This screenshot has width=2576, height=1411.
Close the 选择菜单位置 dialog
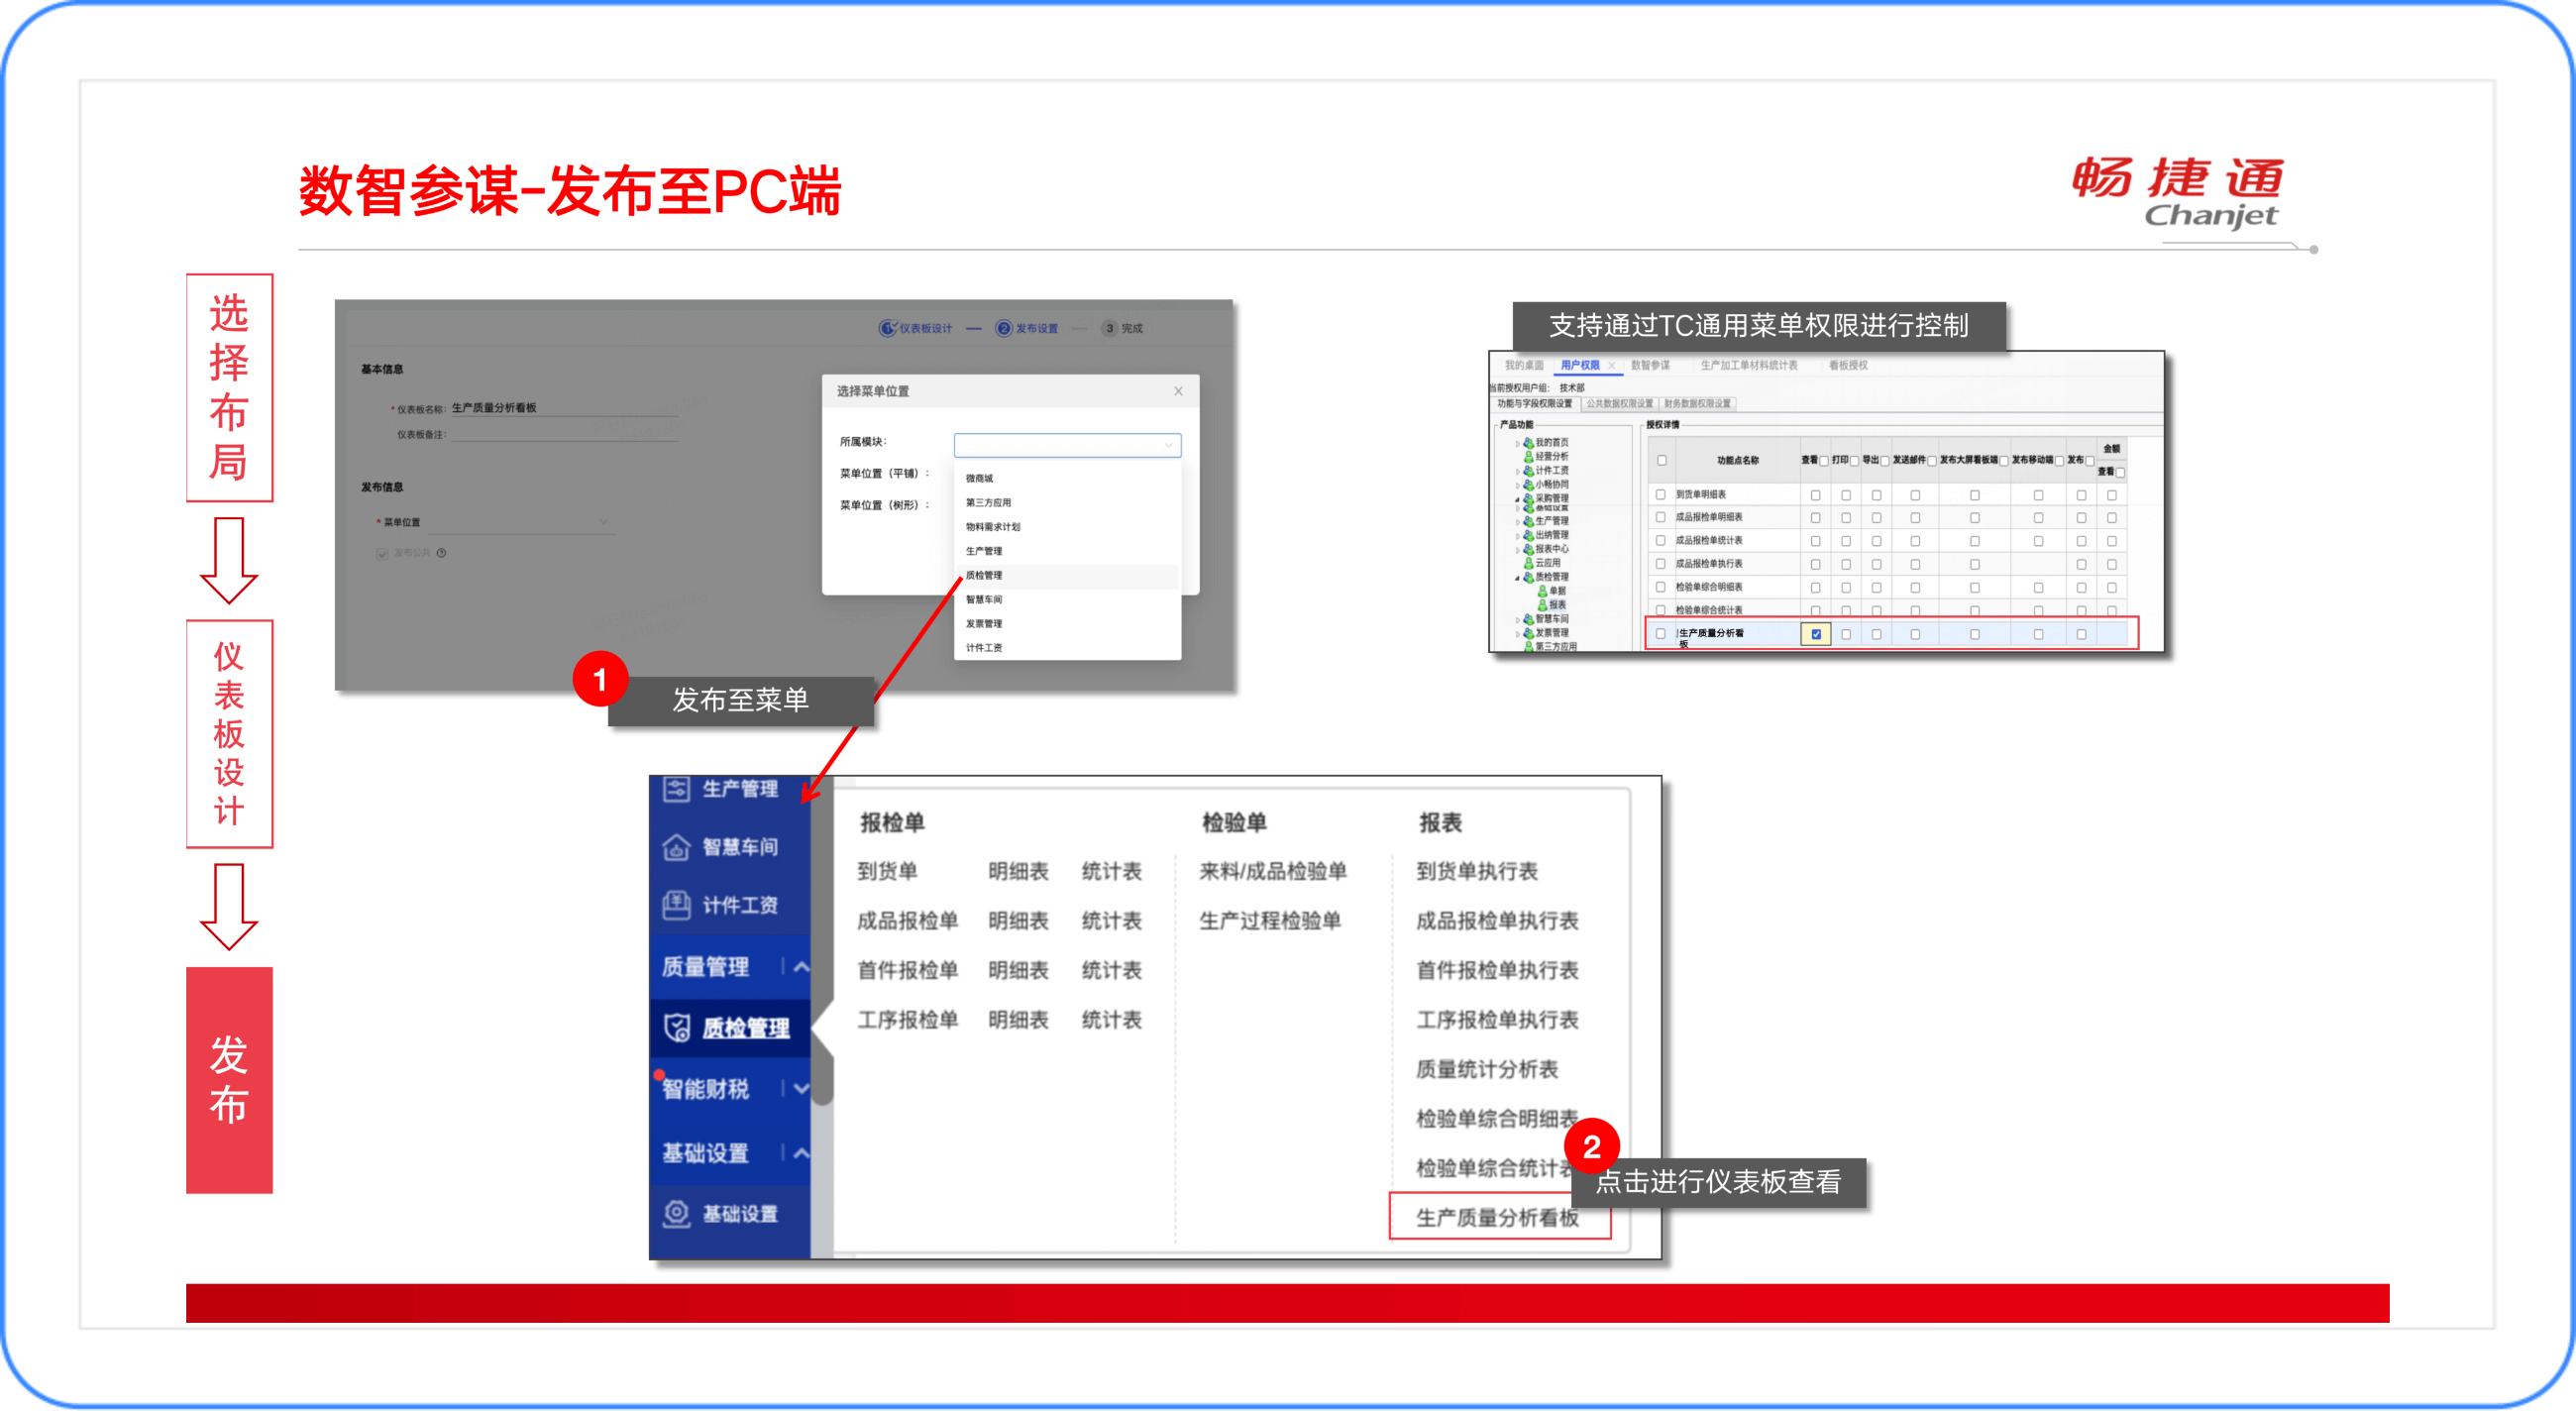coord(1178,391)
